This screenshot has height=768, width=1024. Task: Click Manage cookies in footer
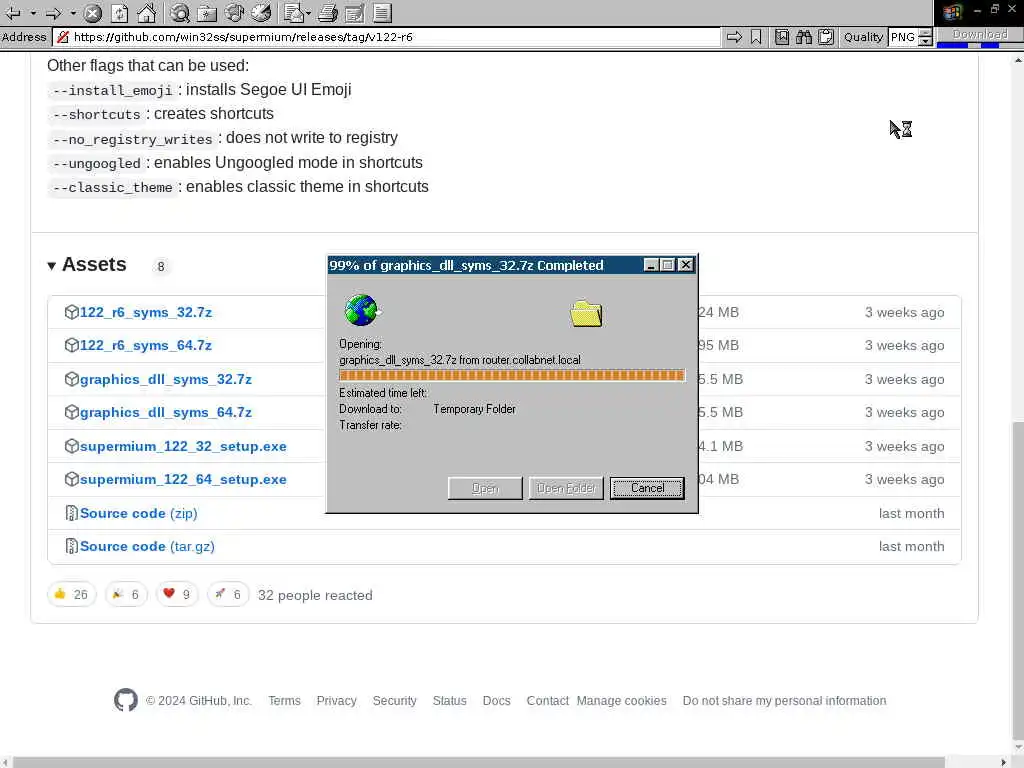pyautogui.click(x=622, y=700)
